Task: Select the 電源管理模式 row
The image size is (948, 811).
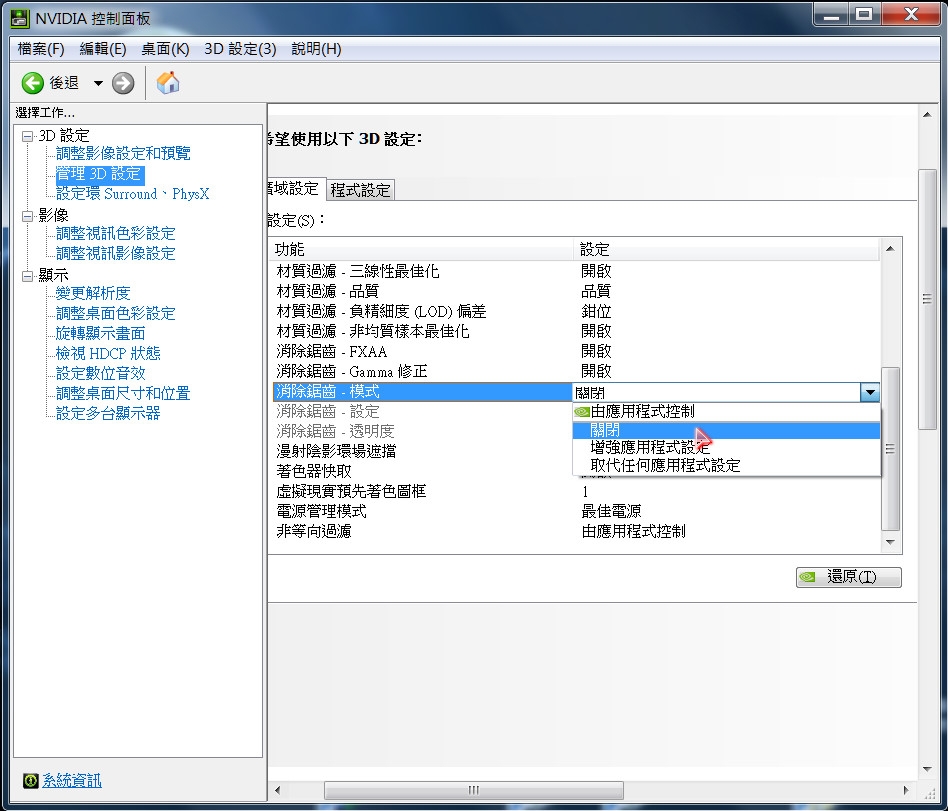Action: [576, 511]
